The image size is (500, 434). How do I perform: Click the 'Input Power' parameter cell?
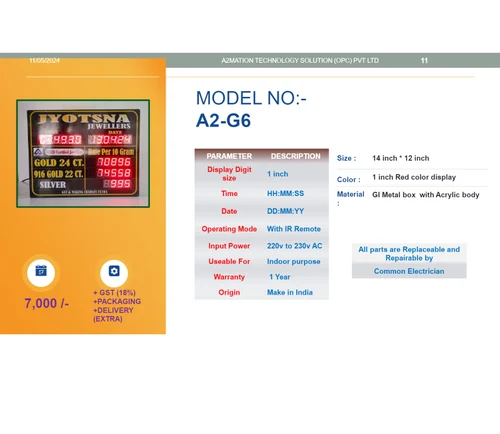(229, 246)
